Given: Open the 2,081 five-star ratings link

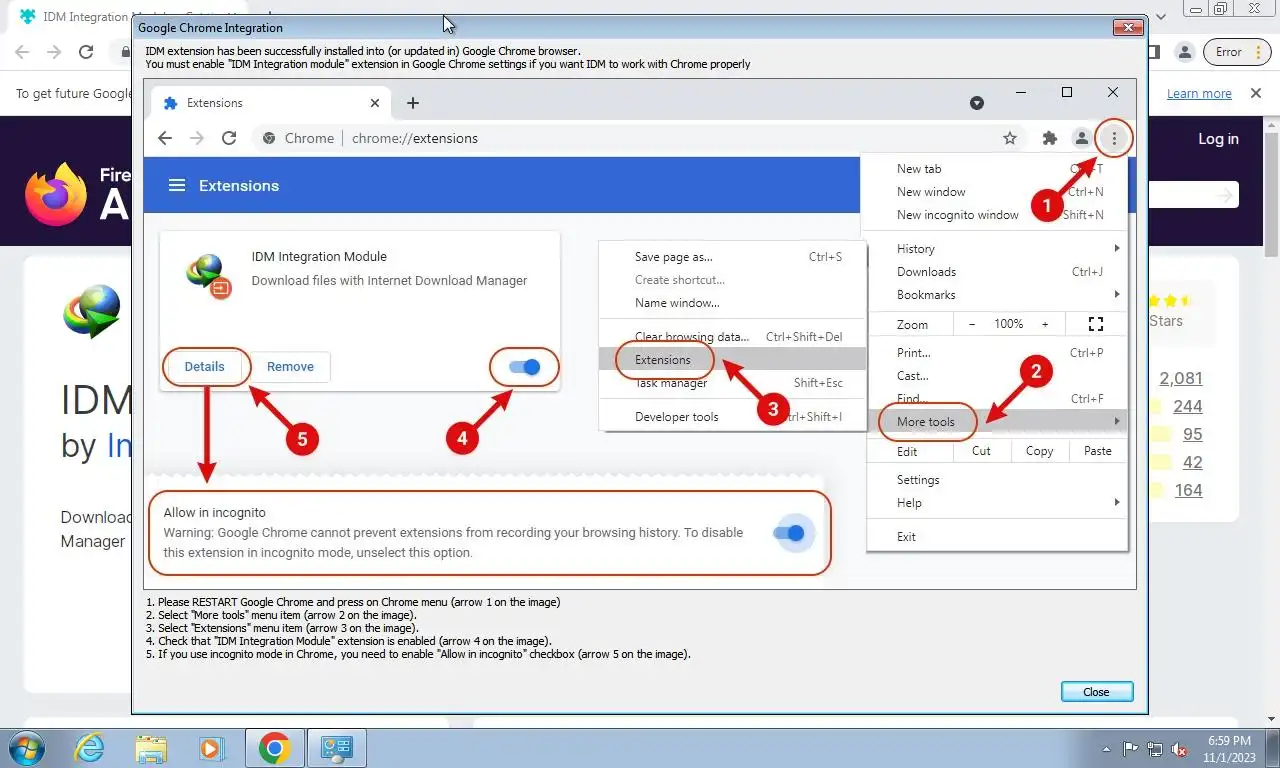Looking at the screenshot, I should click(1181, 378).
